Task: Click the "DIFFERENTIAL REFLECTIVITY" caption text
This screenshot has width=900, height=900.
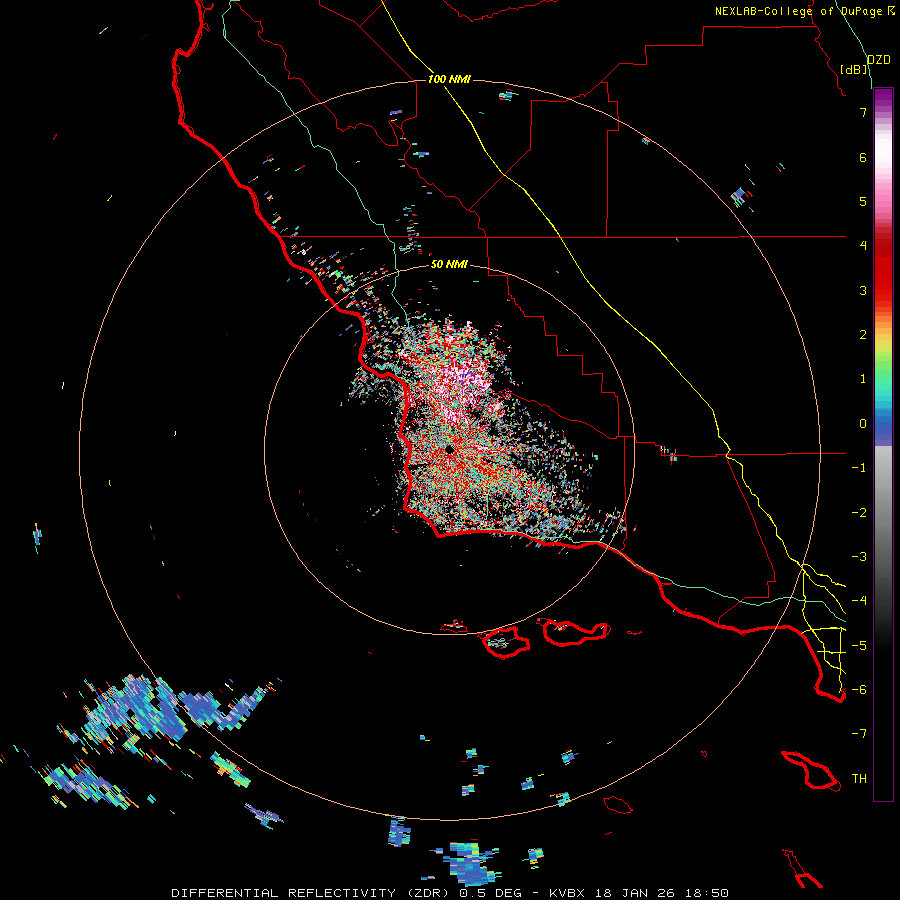Action: tap(284, 893)
